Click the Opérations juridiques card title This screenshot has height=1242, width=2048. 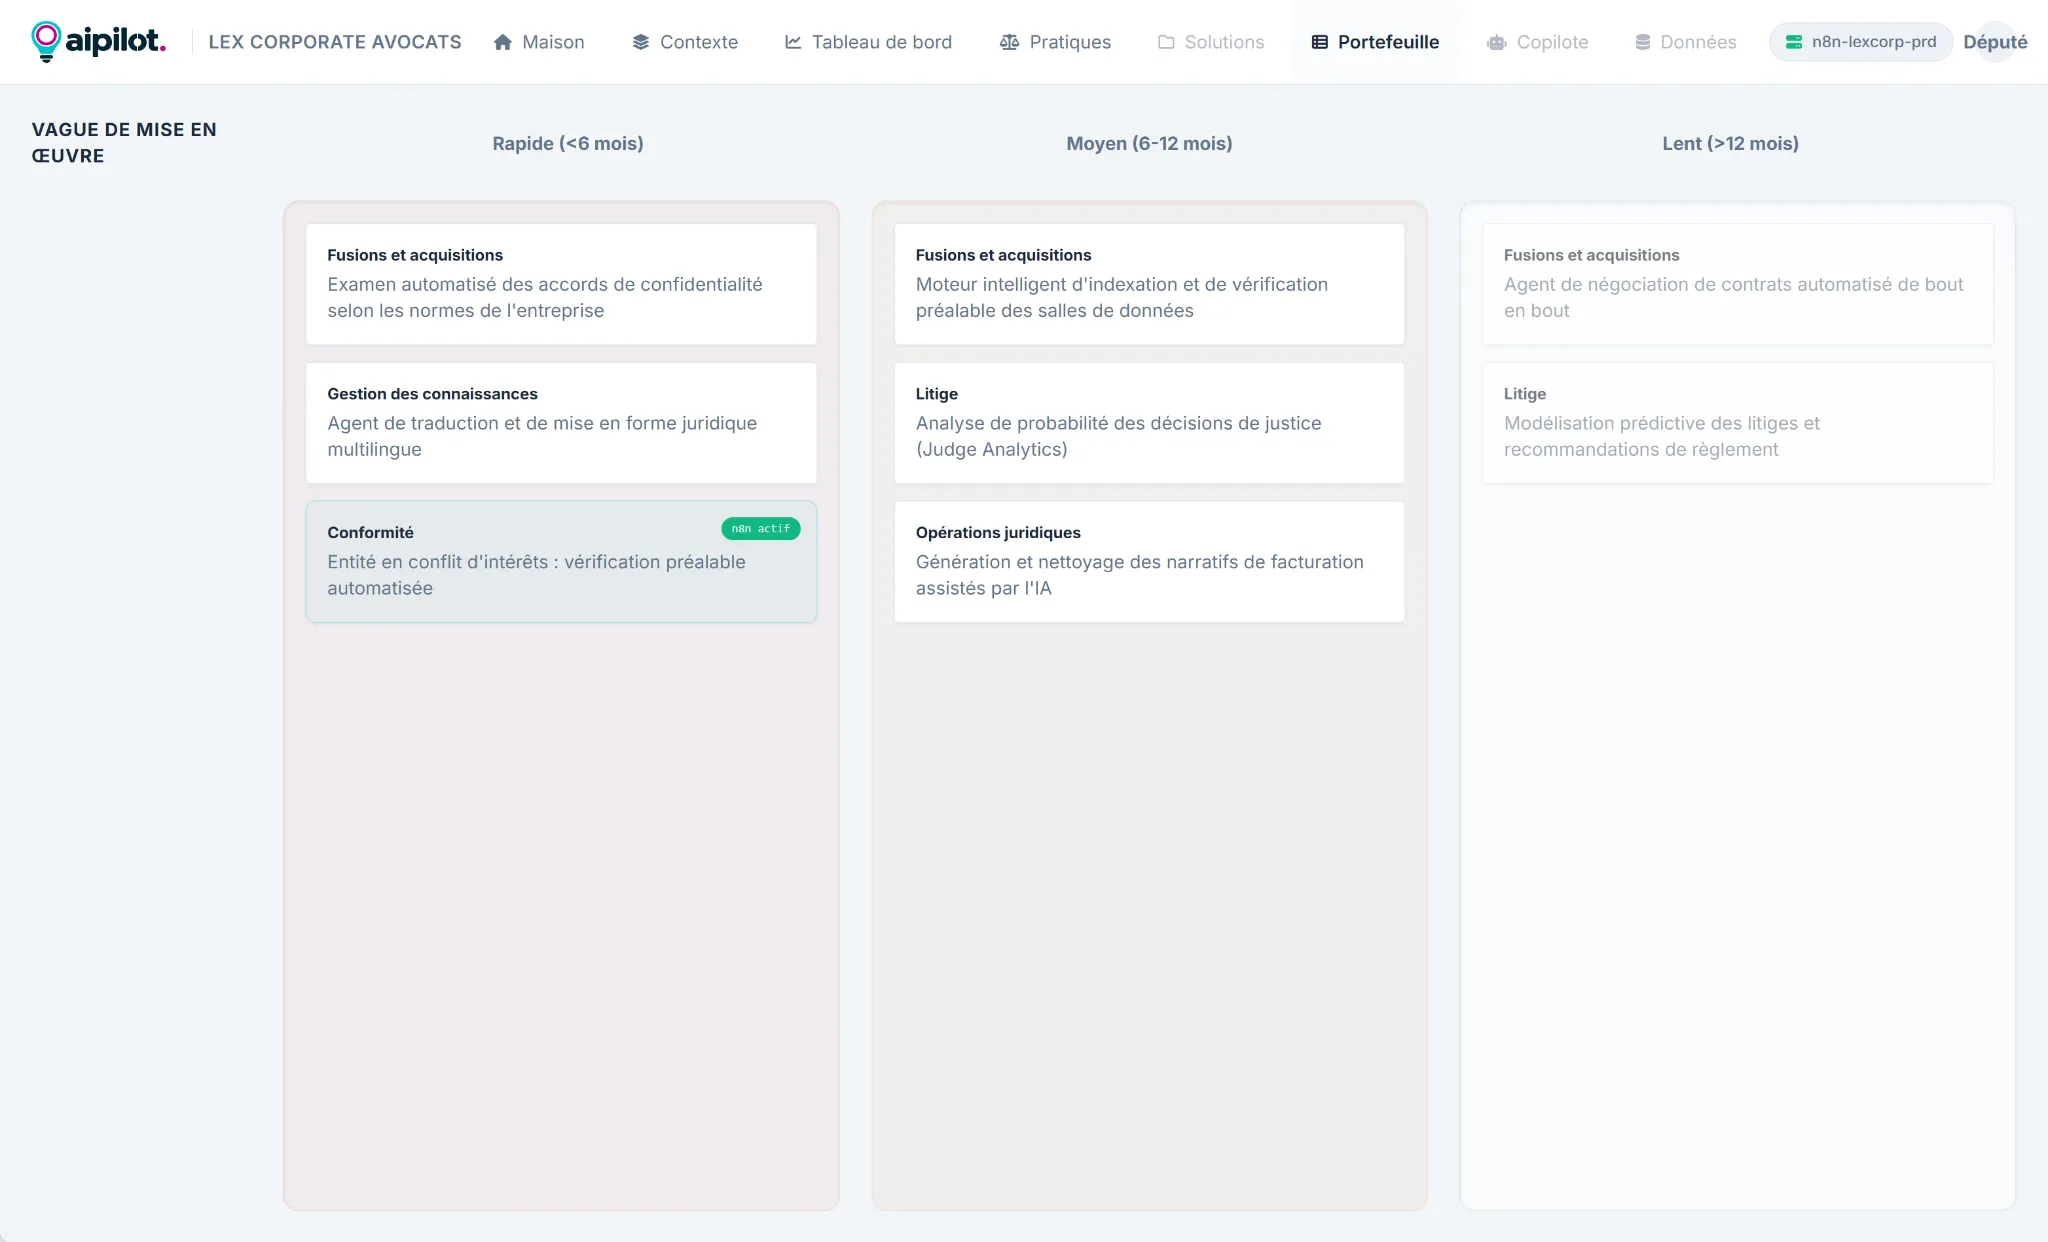[998, 533]
